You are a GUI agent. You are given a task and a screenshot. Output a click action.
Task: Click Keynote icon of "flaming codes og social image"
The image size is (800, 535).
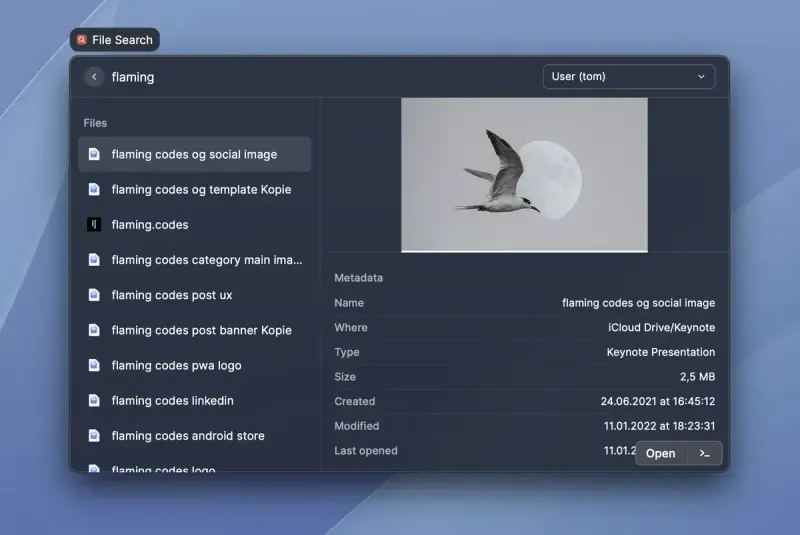(94, 154)
